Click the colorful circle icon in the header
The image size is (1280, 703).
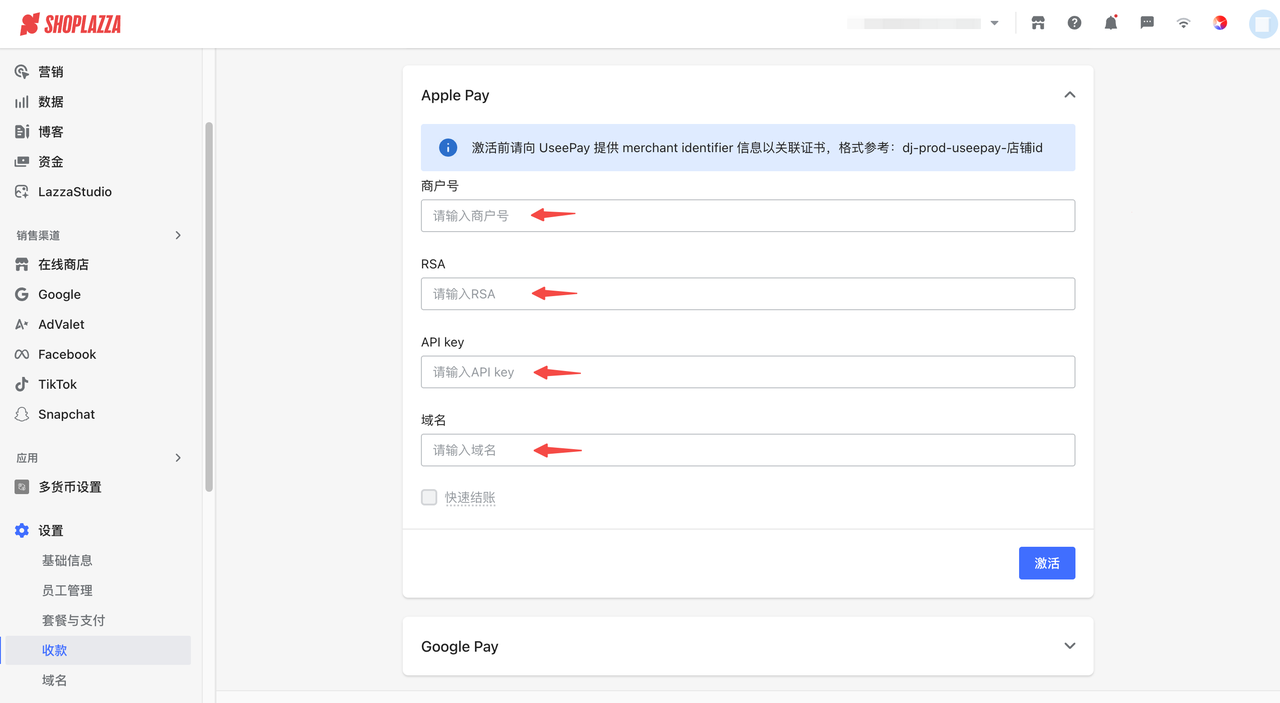pos(1220,23)
